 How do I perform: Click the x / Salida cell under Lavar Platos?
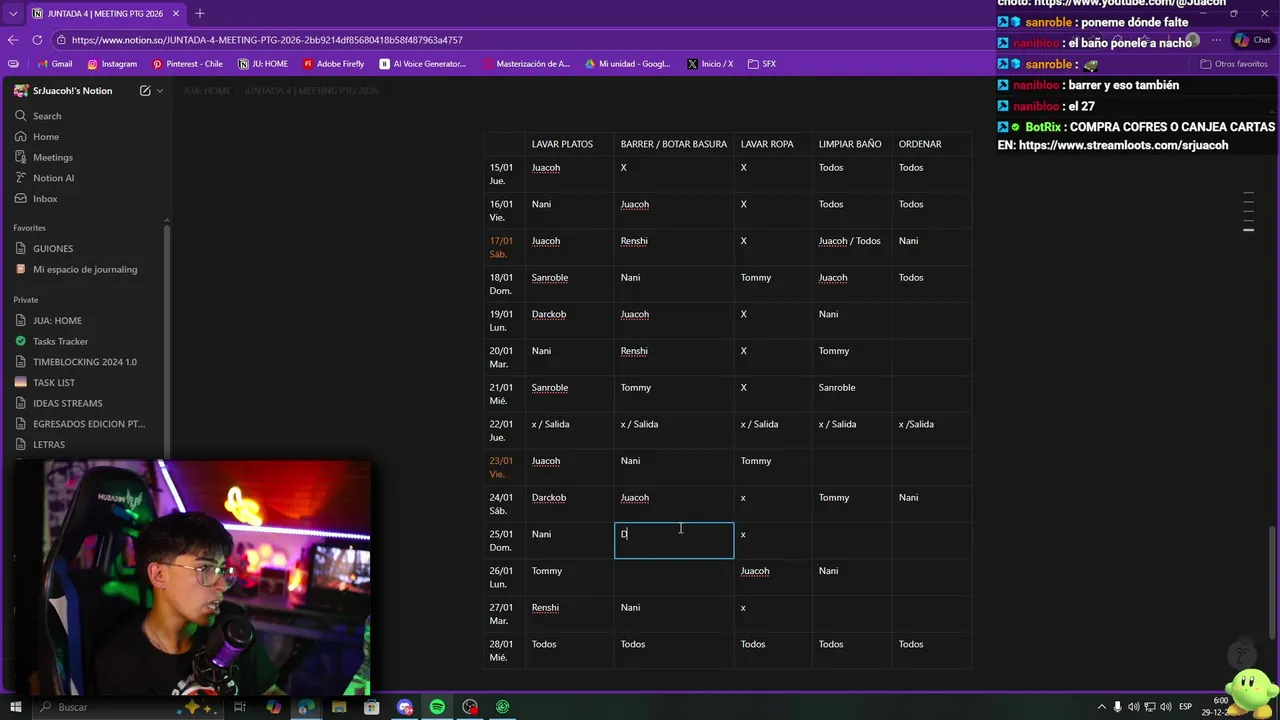coord(570,431)
